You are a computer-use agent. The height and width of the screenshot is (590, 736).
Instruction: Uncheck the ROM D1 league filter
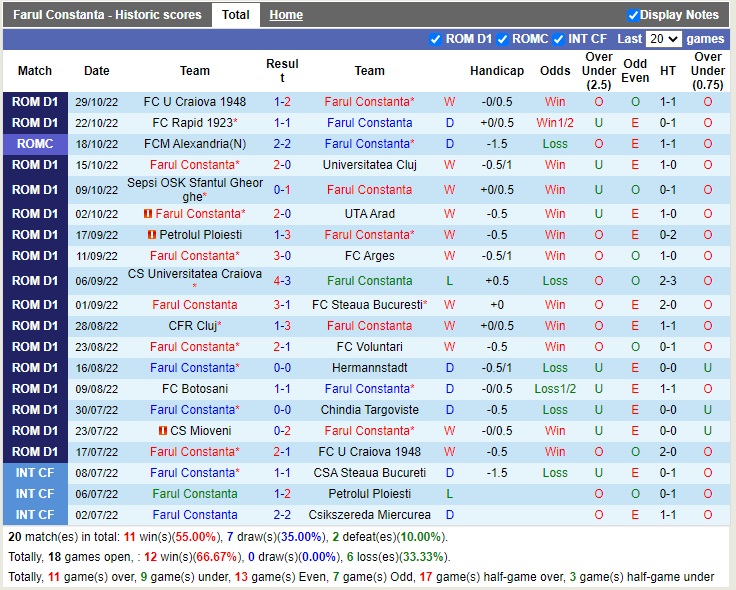pos(435,39)
